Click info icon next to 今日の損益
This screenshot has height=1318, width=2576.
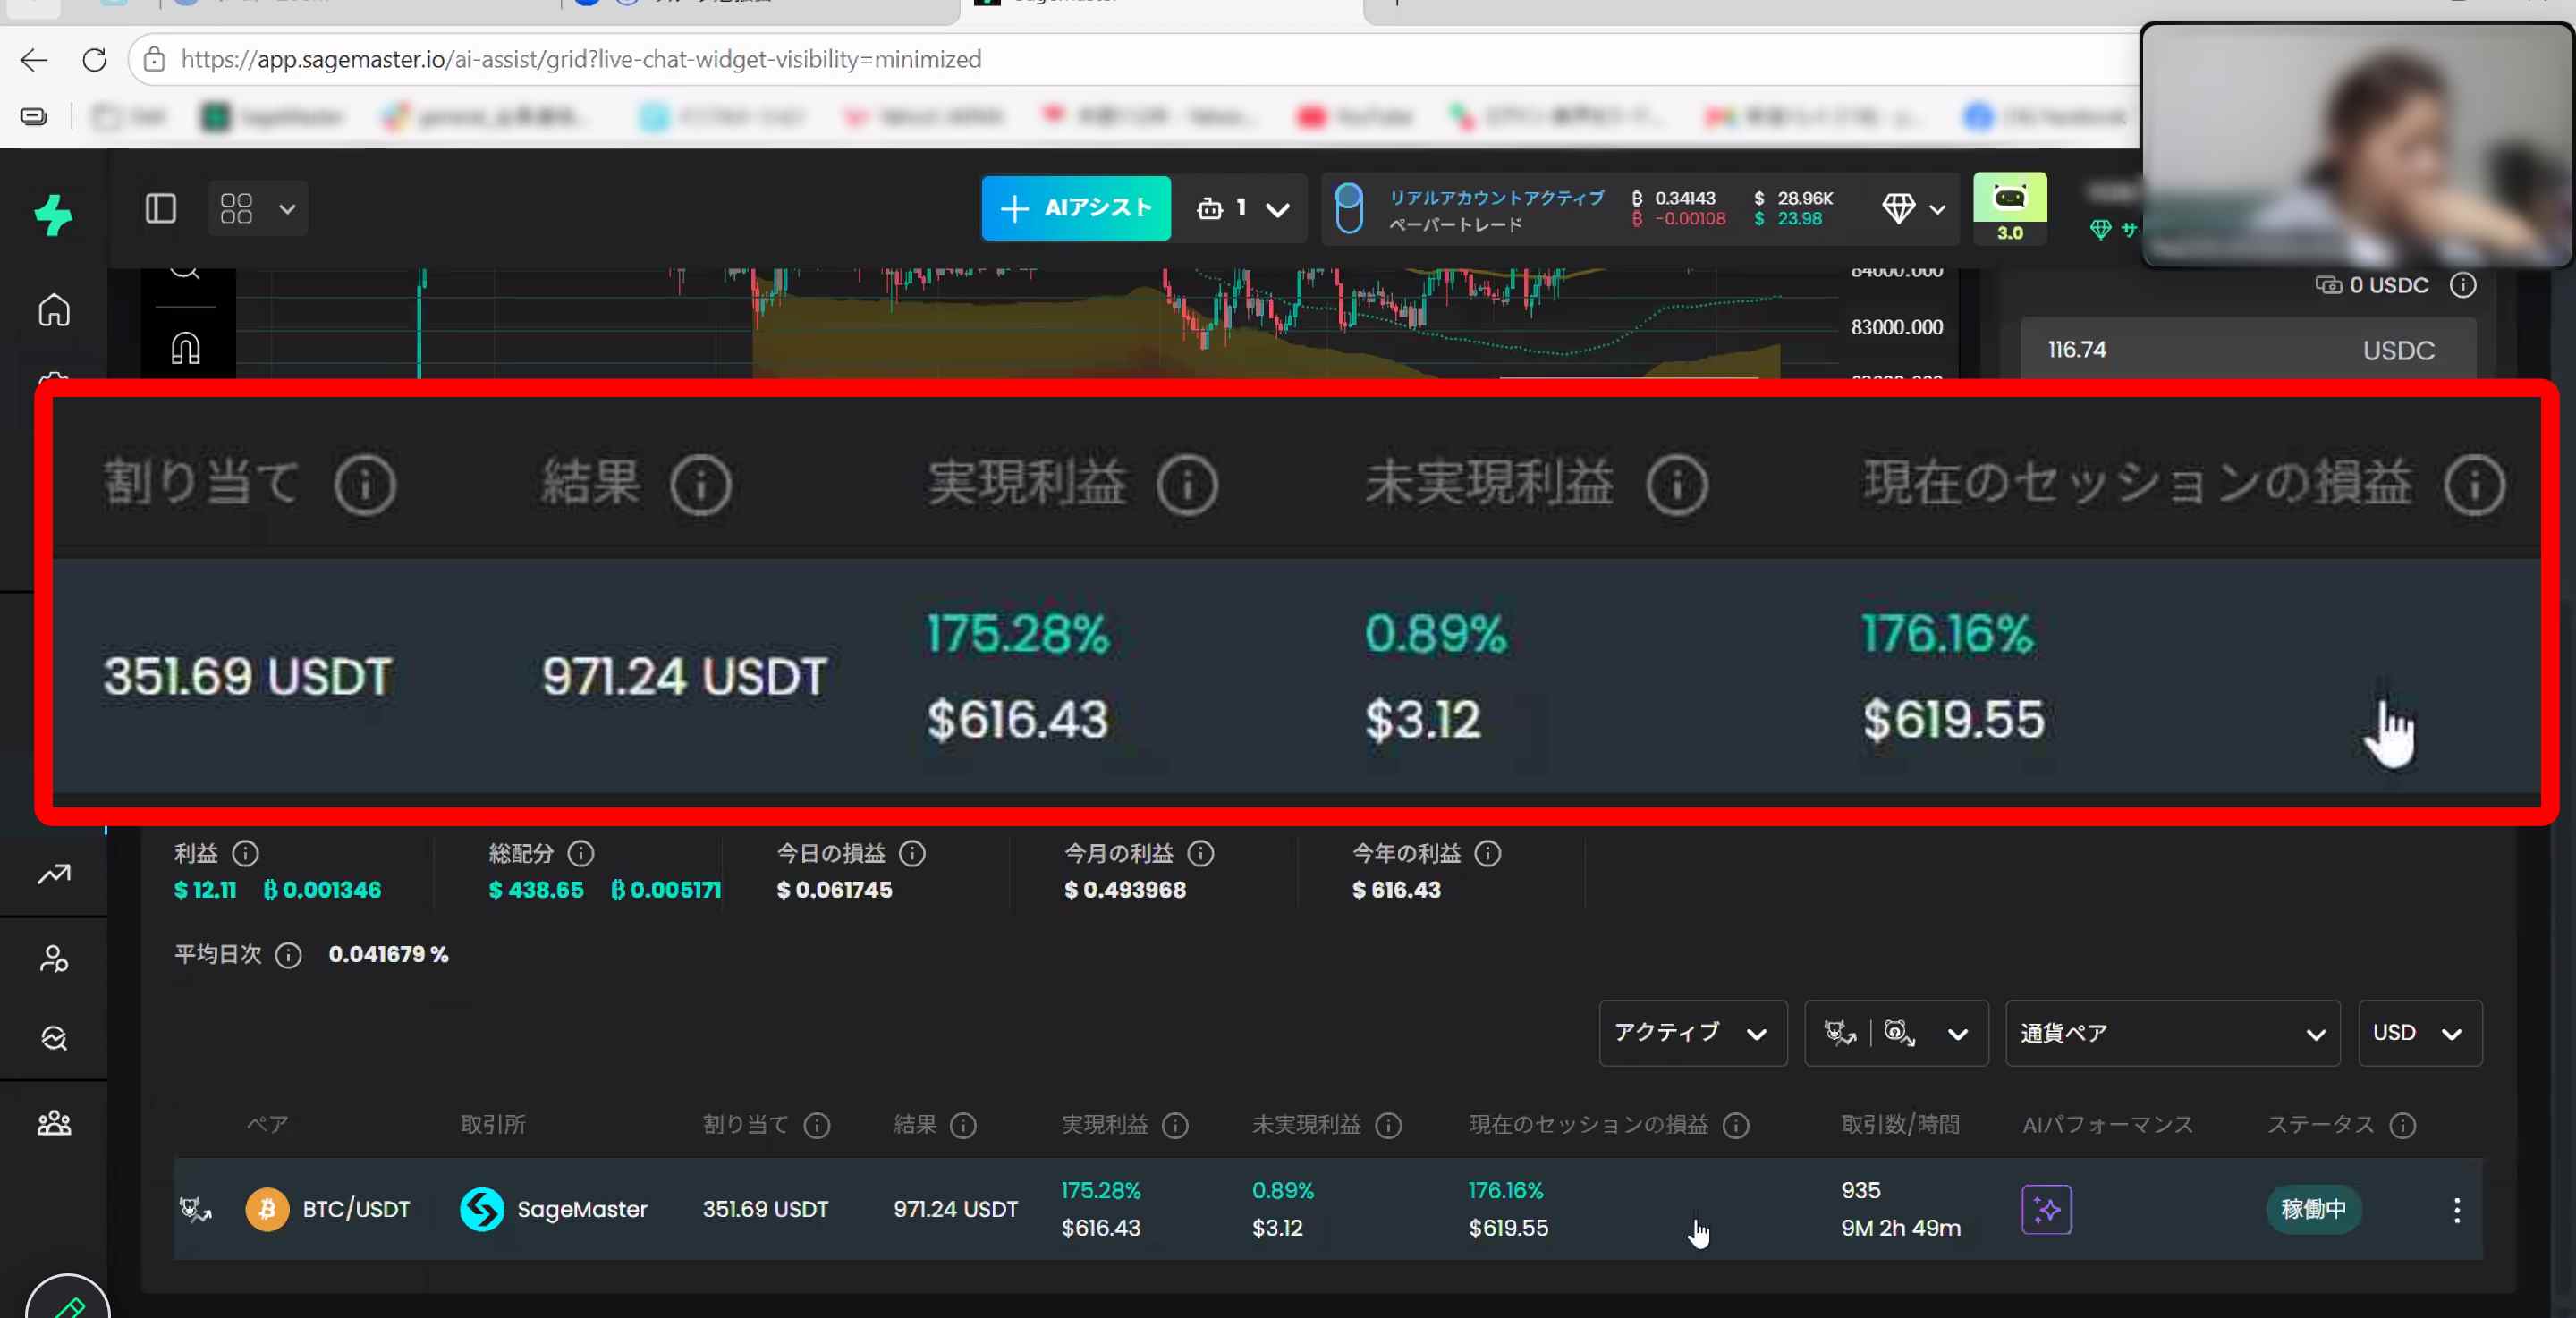912,853
